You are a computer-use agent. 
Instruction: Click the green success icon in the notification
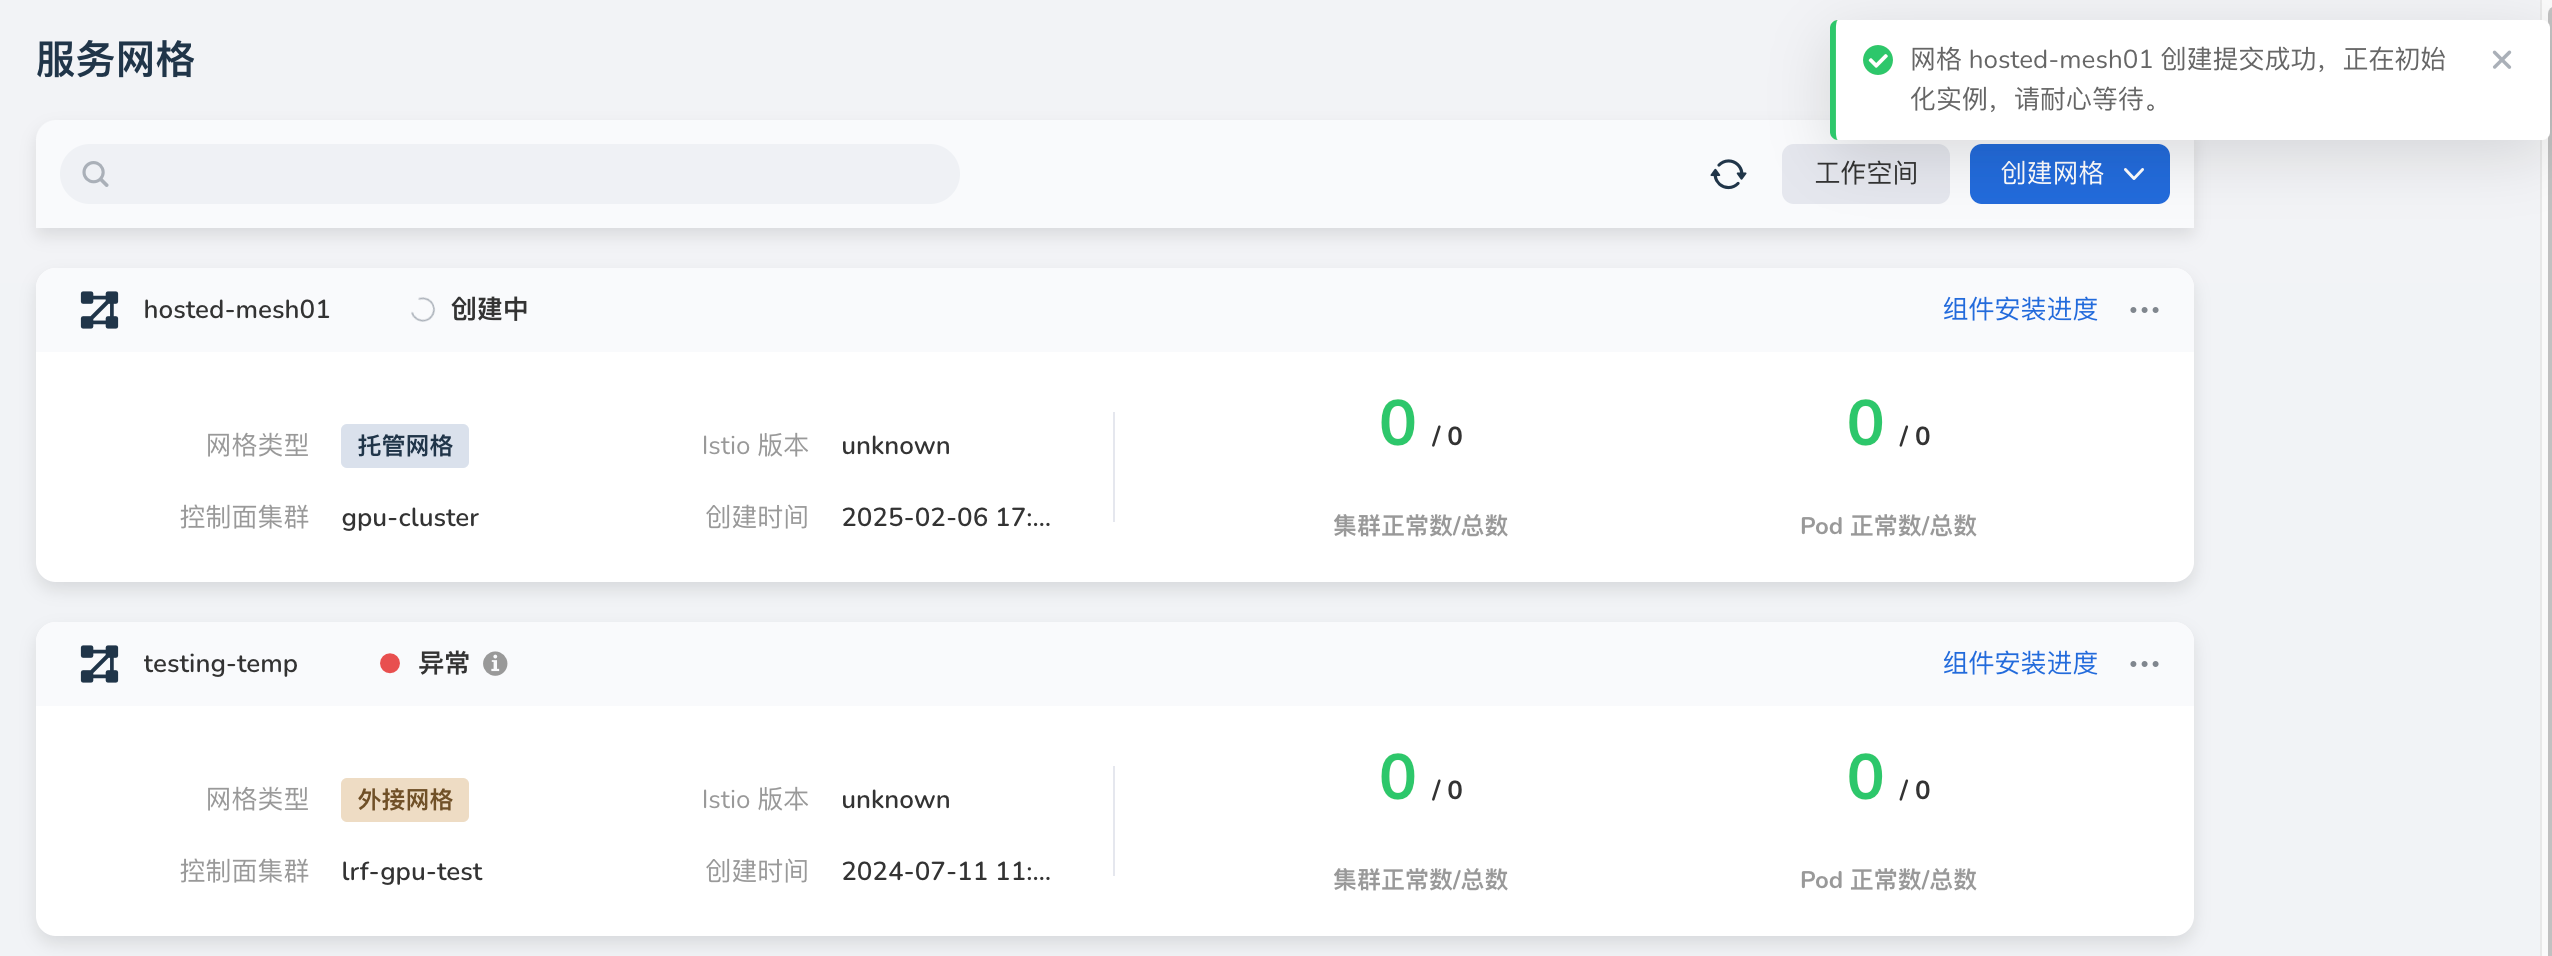[x=1876, y=60]
